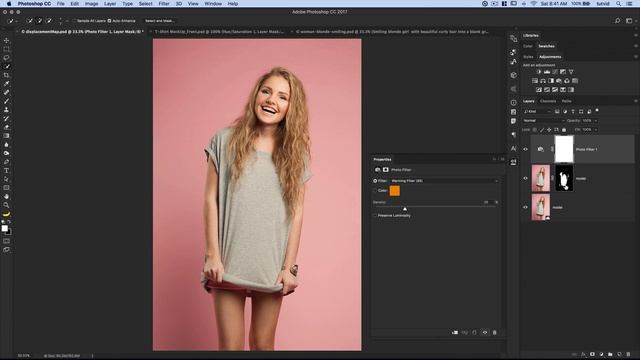The image size is (640, 360).
Task: Reset adjustment defaults in Properties panel
Action: 474,332
